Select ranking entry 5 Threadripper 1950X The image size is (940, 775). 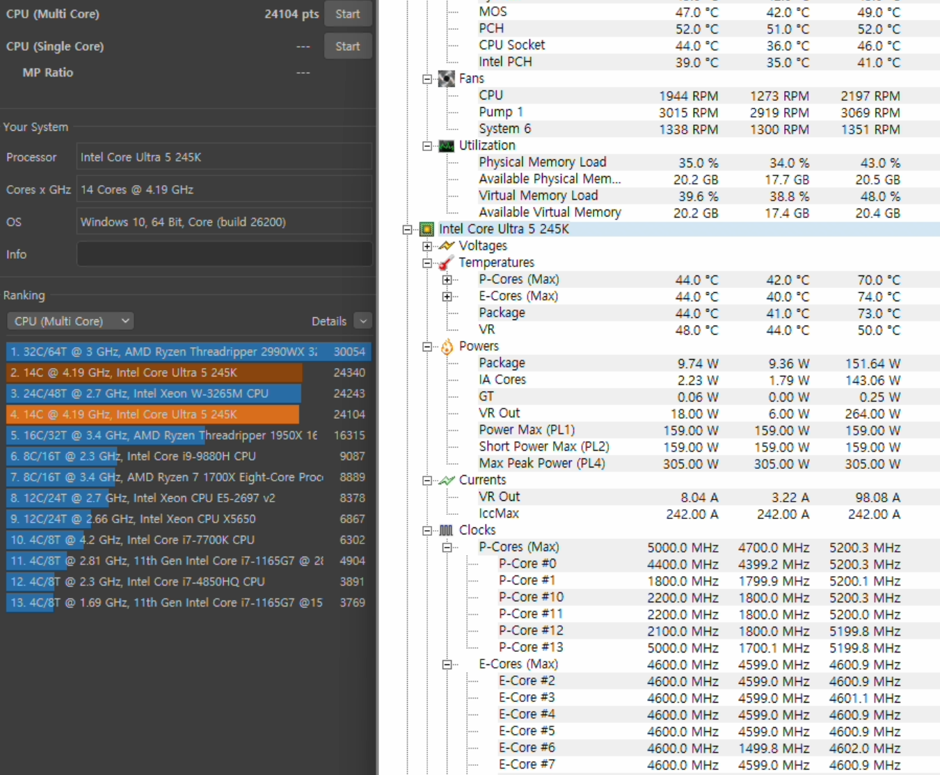(x=188, y=435)
